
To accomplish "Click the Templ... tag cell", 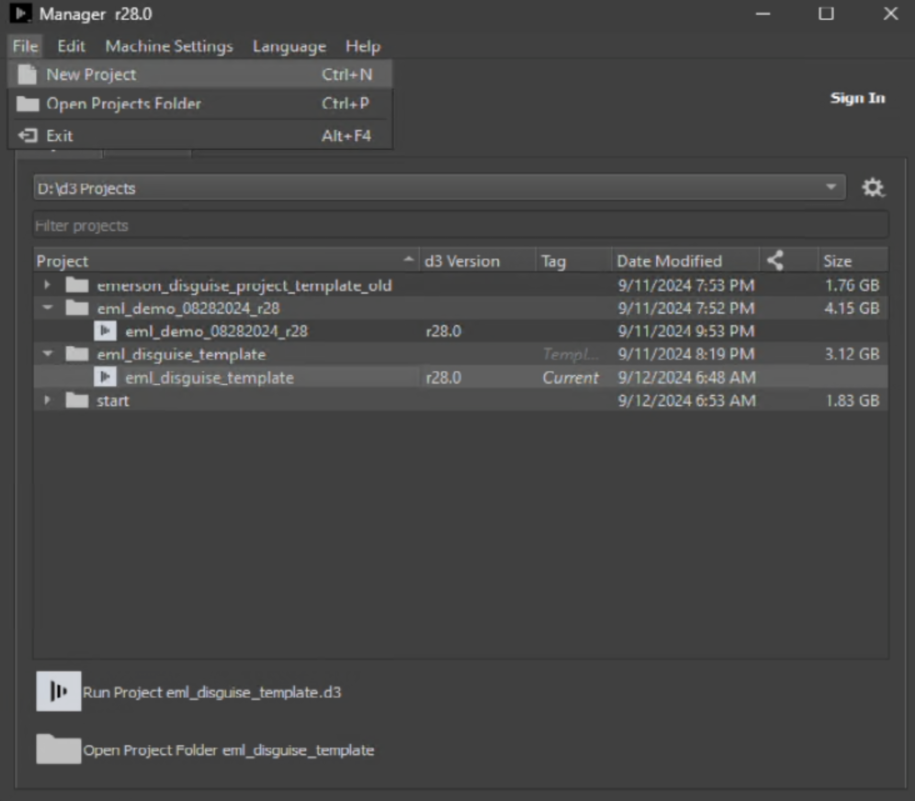I will [x=570, y=354].
